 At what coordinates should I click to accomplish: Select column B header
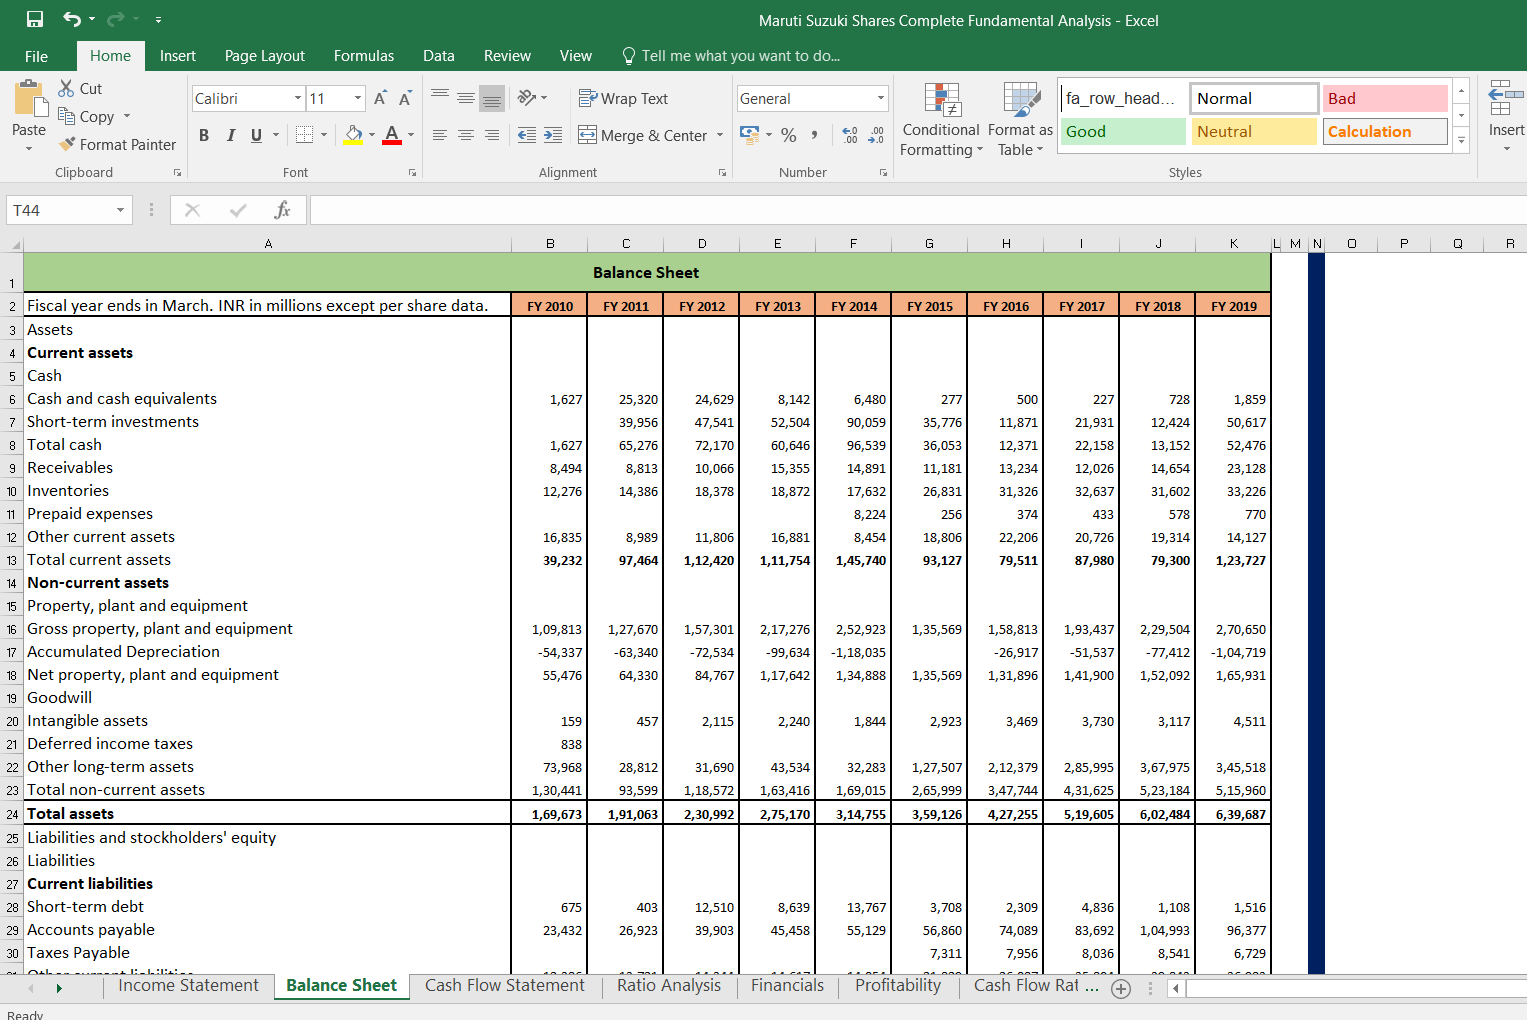tap(550, 243)
